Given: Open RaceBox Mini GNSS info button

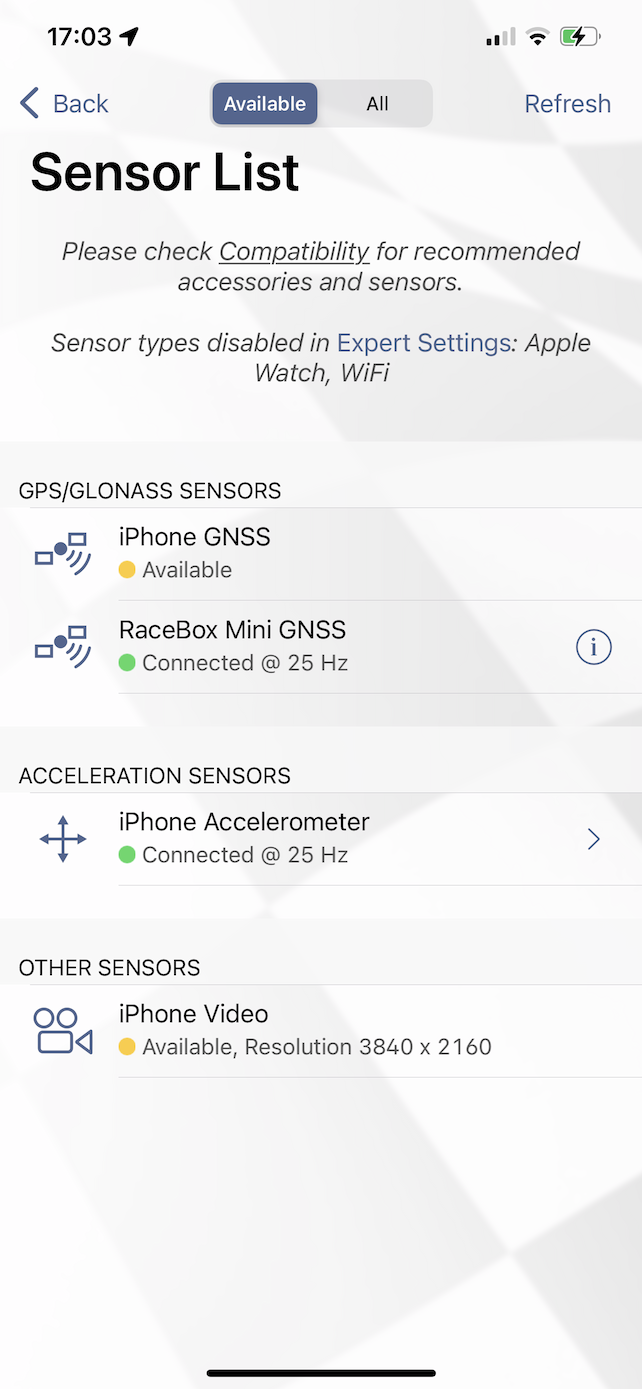Looking at the screenshot, I should pyautogui.click(x=593, y=647).
